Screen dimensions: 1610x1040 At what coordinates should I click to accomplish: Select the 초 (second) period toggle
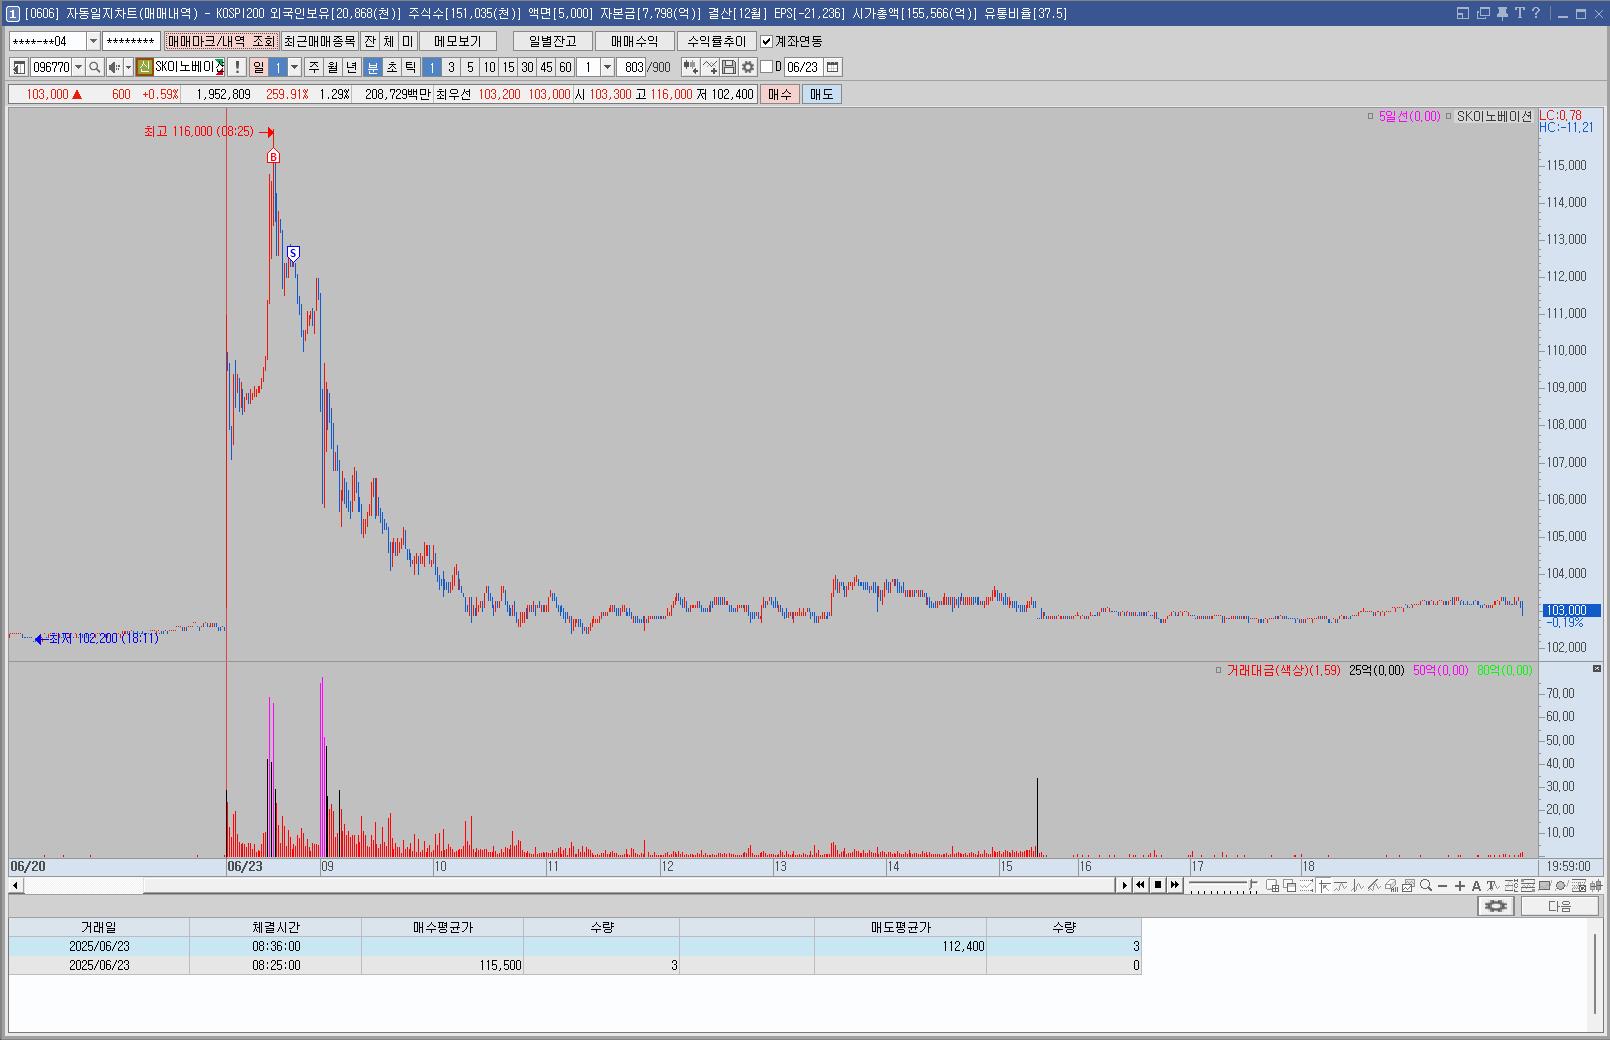click(x=392, y=67)
